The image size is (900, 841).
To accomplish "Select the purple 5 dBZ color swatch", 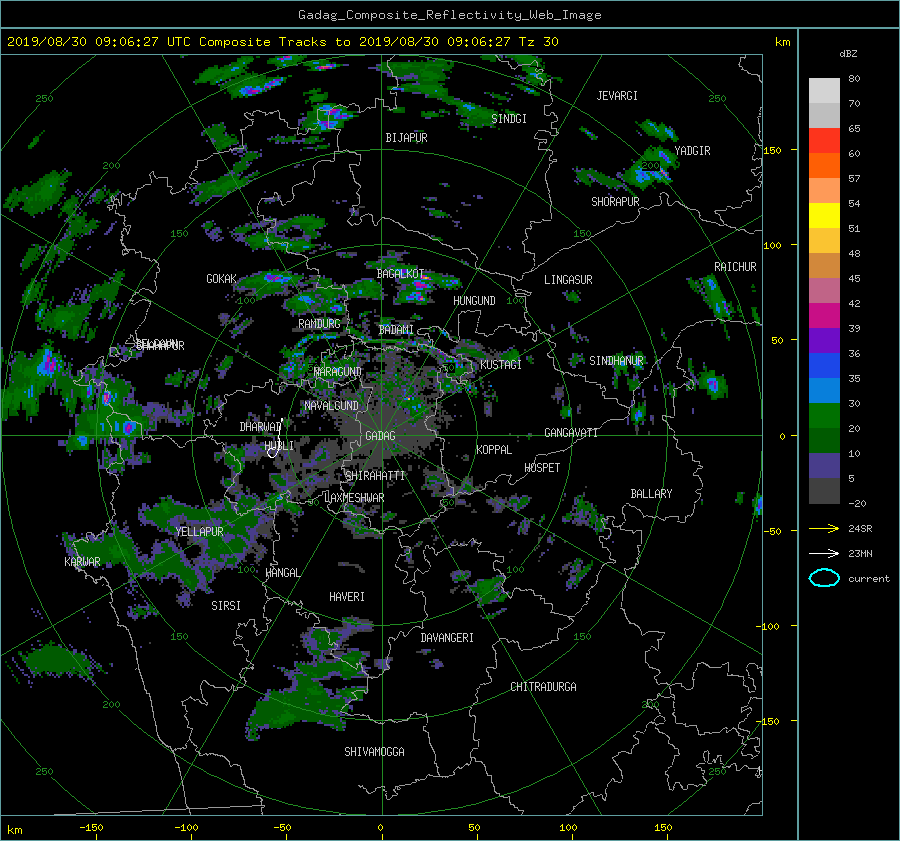I will pyautogui.click(x=824, y=466).
